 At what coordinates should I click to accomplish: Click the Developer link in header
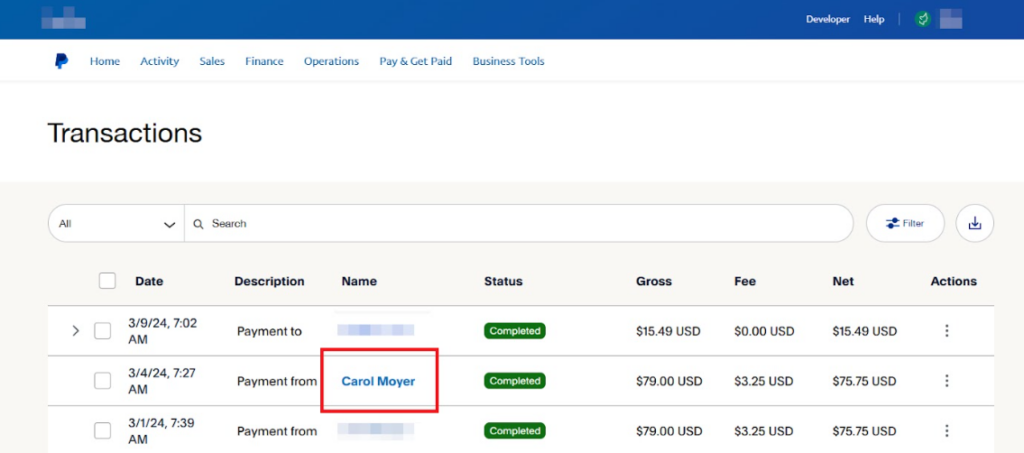(827, 19)
